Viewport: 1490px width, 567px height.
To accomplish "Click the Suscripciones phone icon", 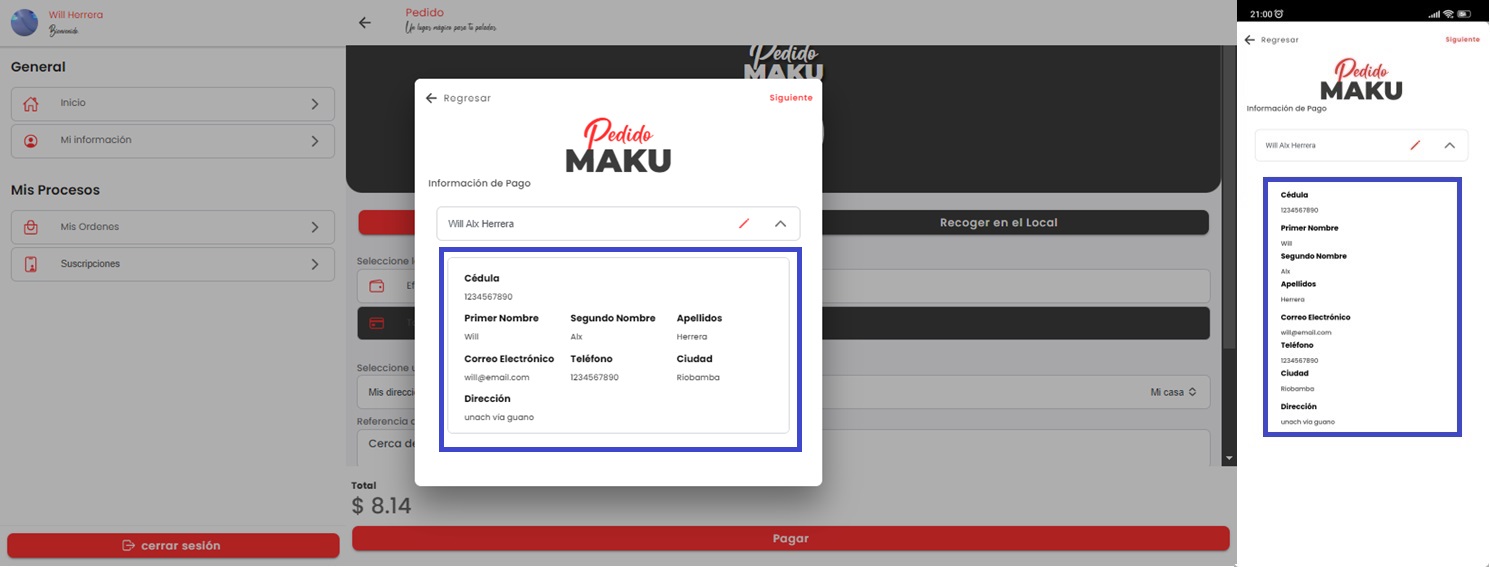I will (x=31, y=265).
